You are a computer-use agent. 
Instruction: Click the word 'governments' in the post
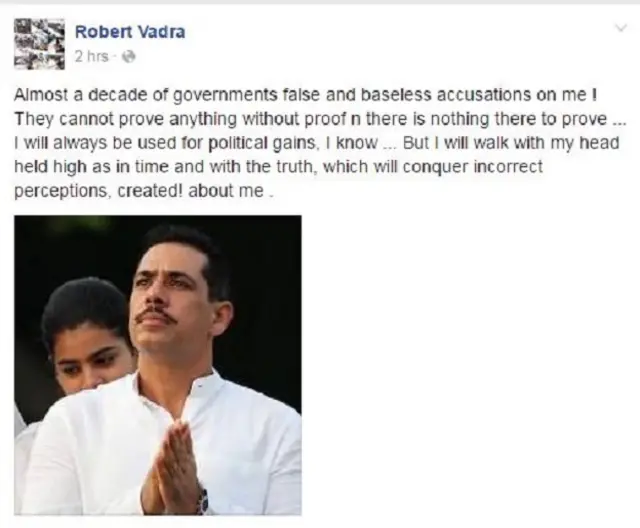coord(226,95)
